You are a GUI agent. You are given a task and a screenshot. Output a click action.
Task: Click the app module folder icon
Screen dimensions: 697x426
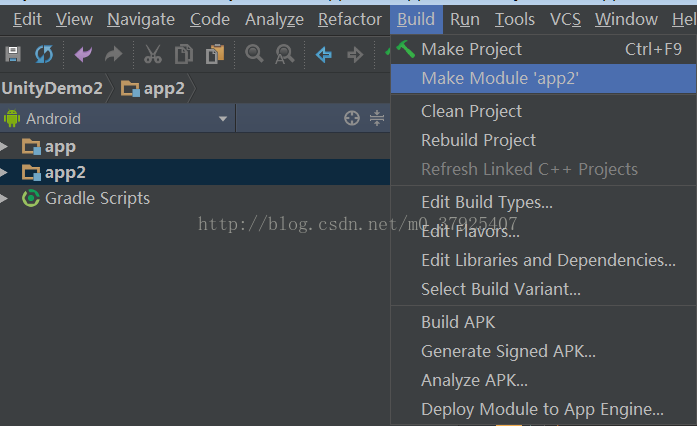[31, 146]
